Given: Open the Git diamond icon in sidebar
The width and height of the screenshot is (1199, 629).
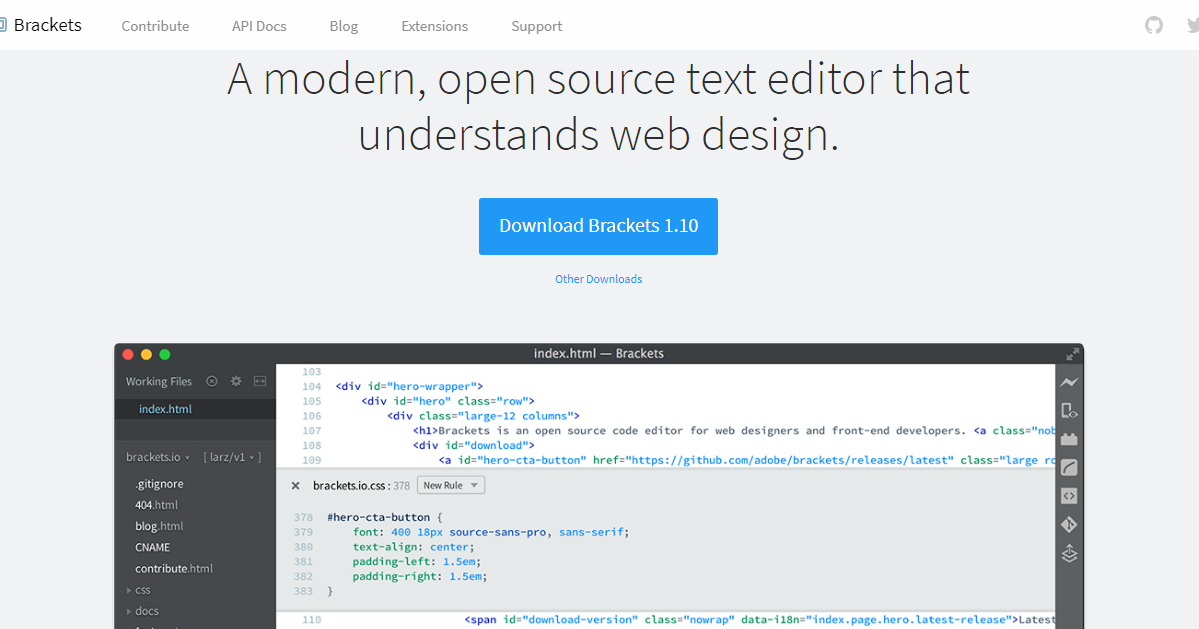Looking at the screenshot, I should point(1069,524).
